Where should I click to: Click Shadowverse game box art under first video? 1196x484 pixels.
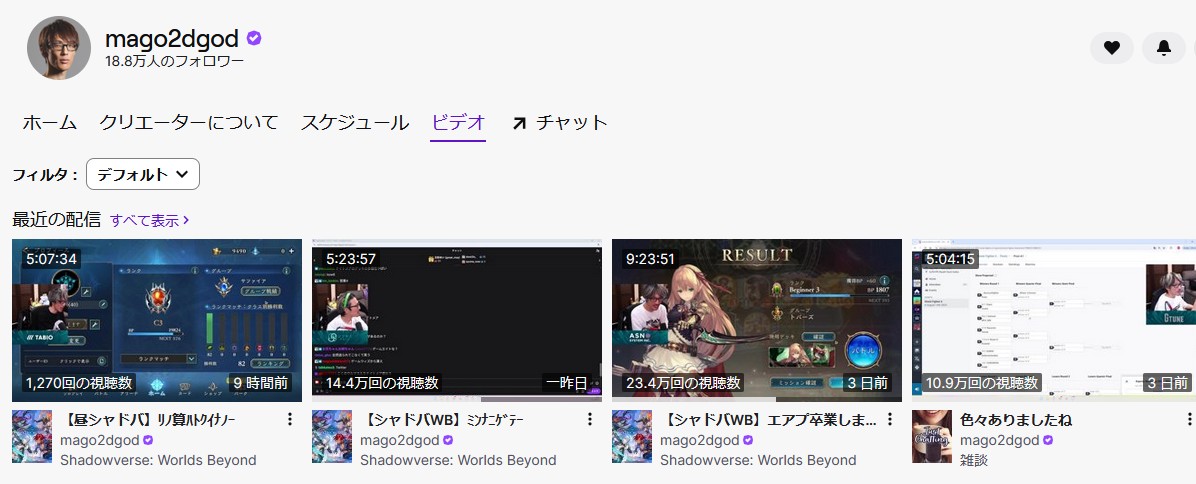click(31, 436)
